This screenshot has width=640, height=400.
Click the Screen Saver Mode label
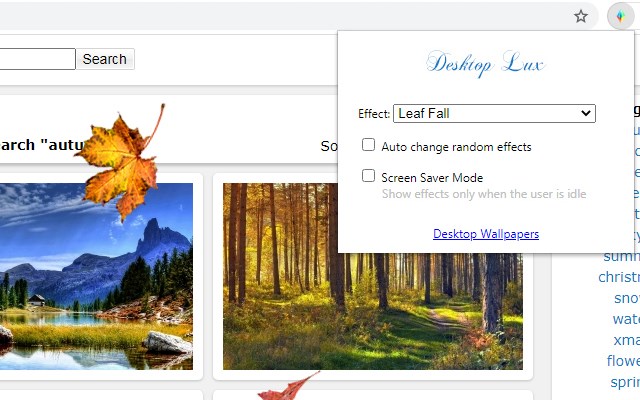432,178
